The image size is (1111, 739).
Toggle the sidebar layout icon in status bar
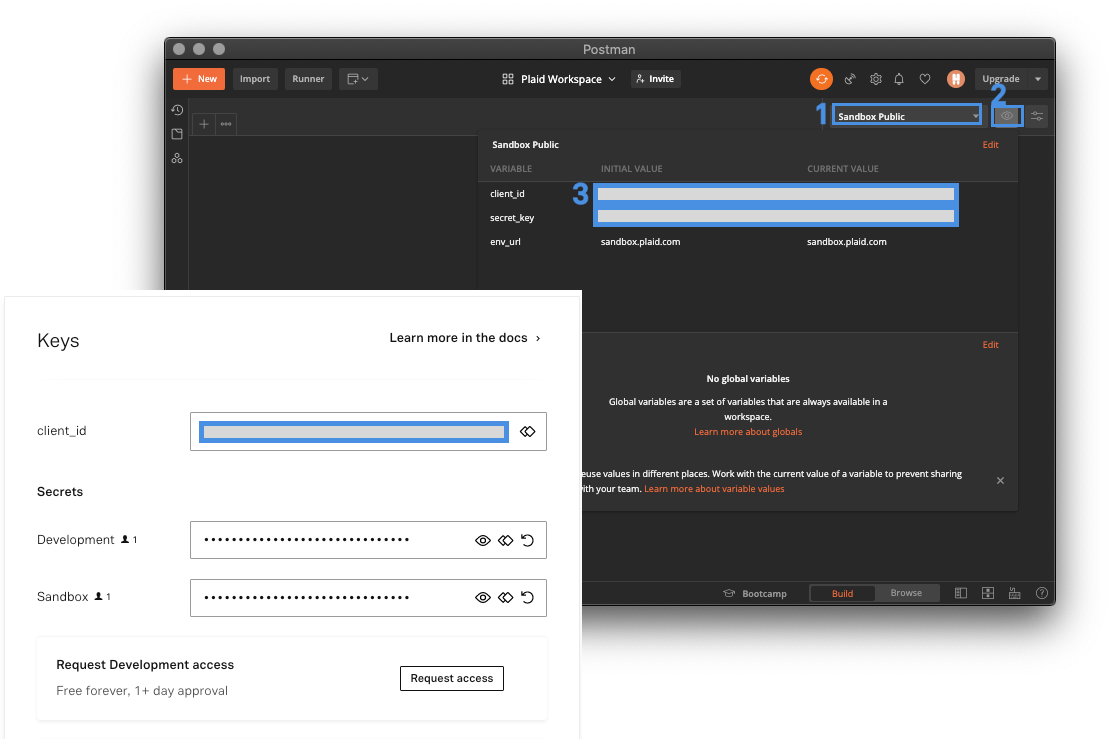[961, 593]
